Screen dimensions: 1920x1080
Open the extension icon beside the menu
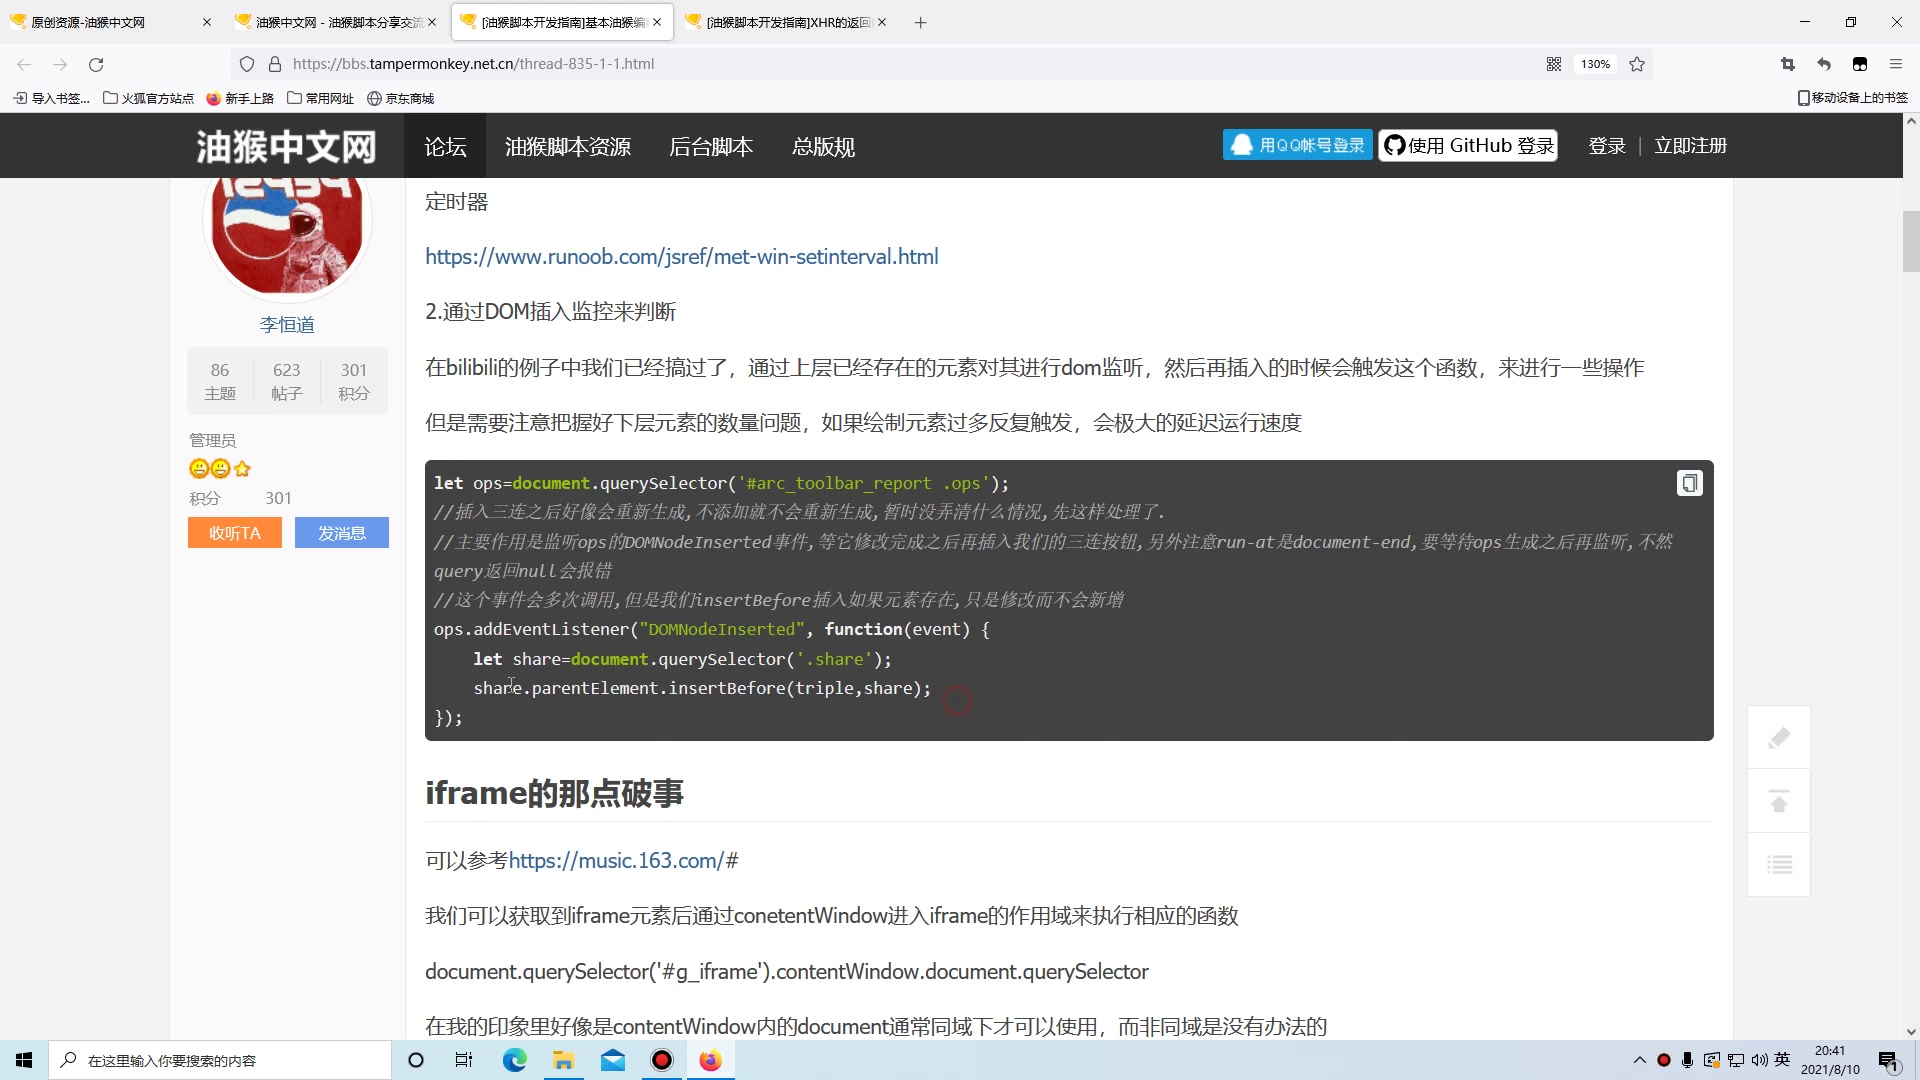1860,64
